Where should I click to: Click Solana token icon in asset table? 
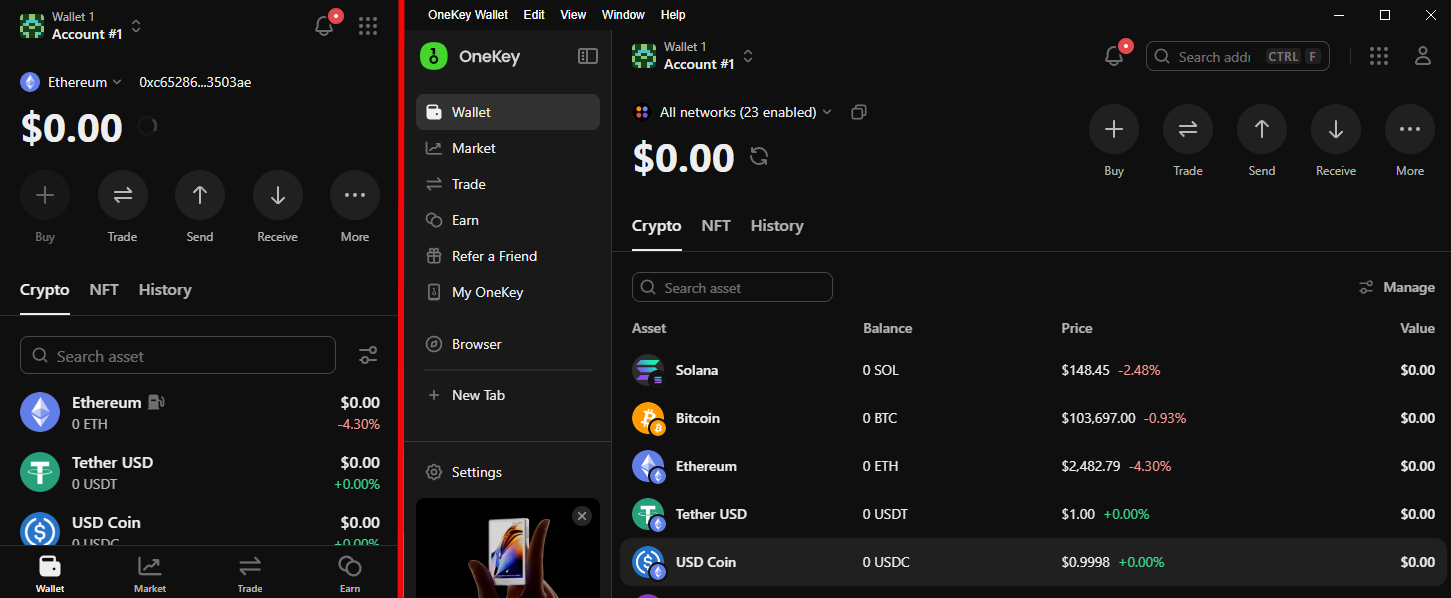648,370
